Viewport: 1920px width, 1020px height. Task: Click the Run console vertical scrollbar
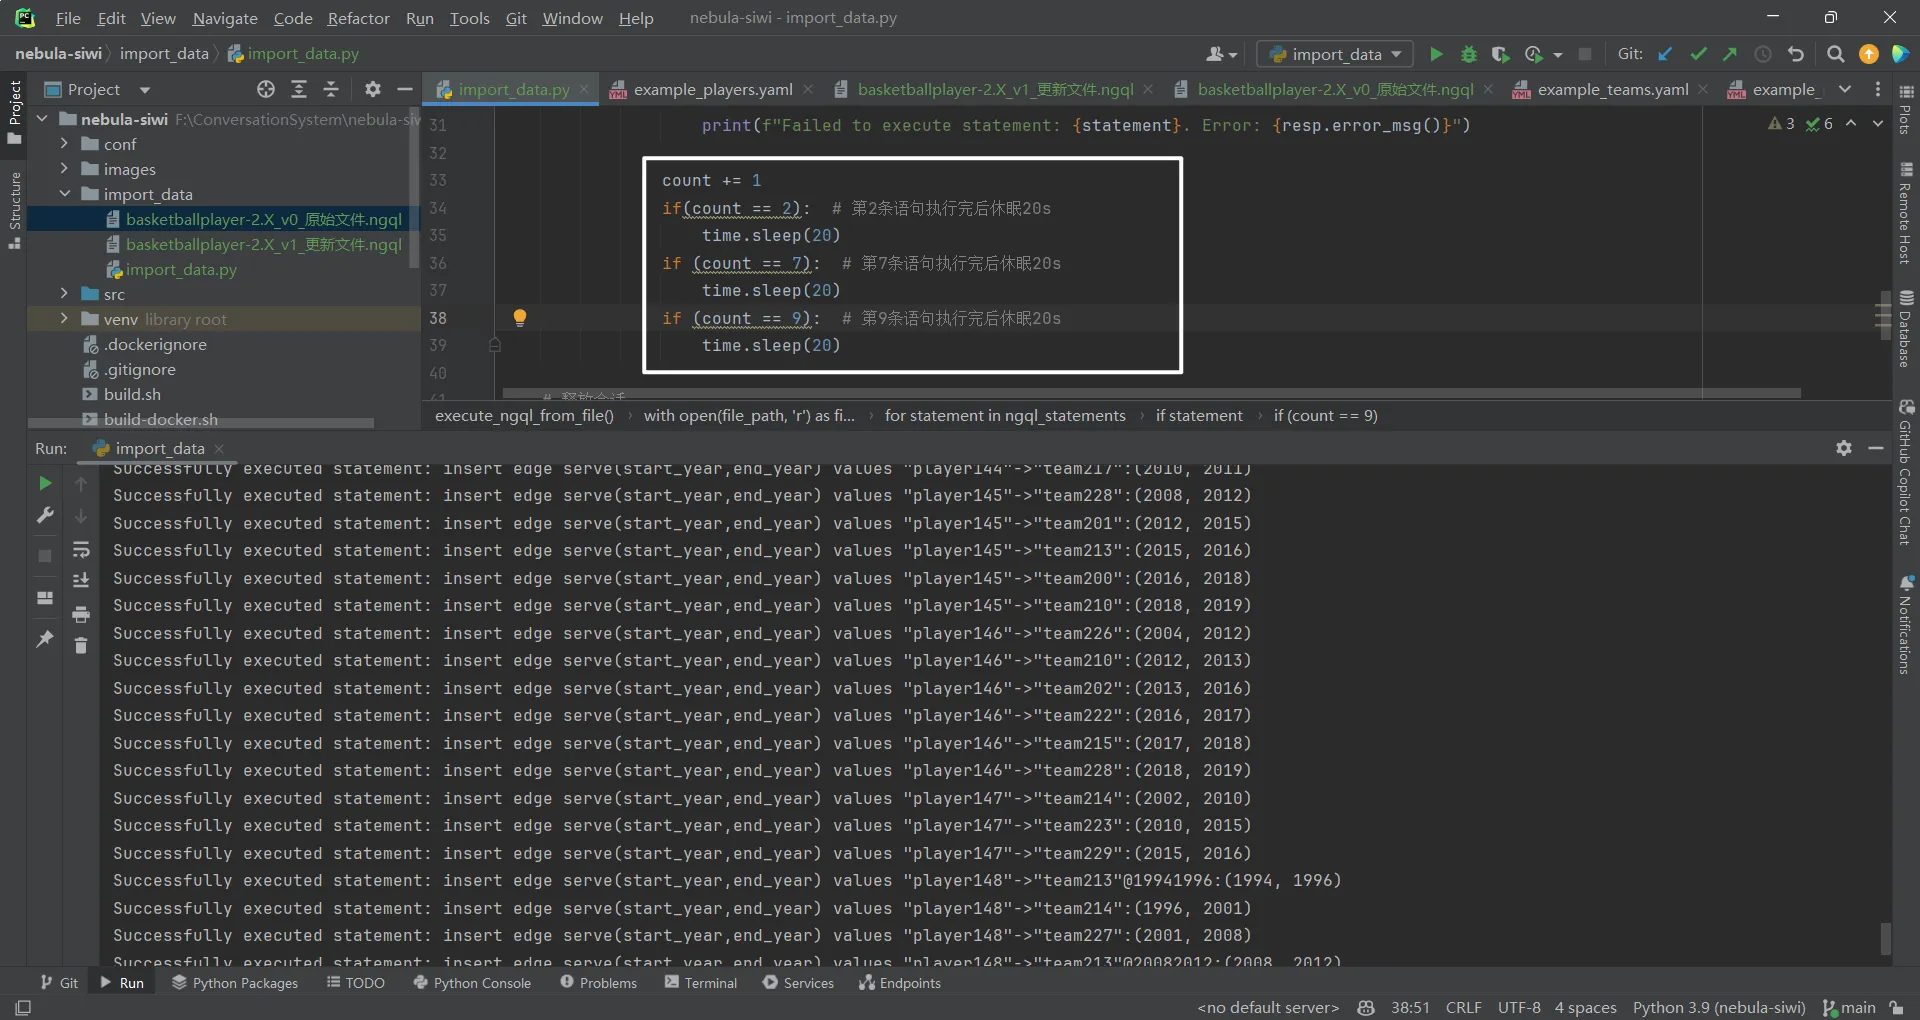[1885, 938]
